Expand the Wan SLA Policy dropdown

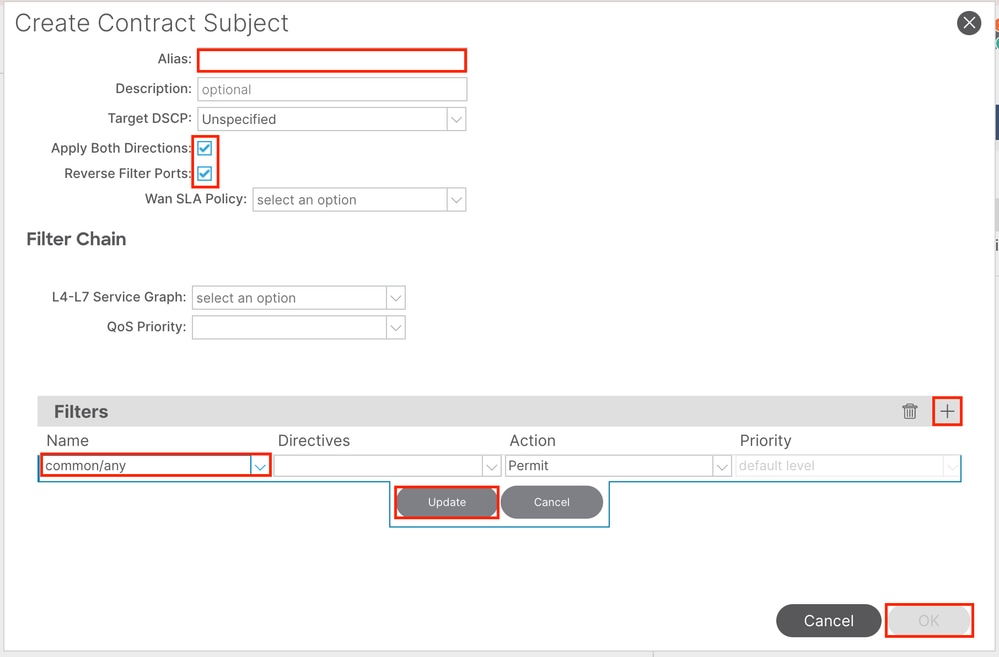click(456, 200)
